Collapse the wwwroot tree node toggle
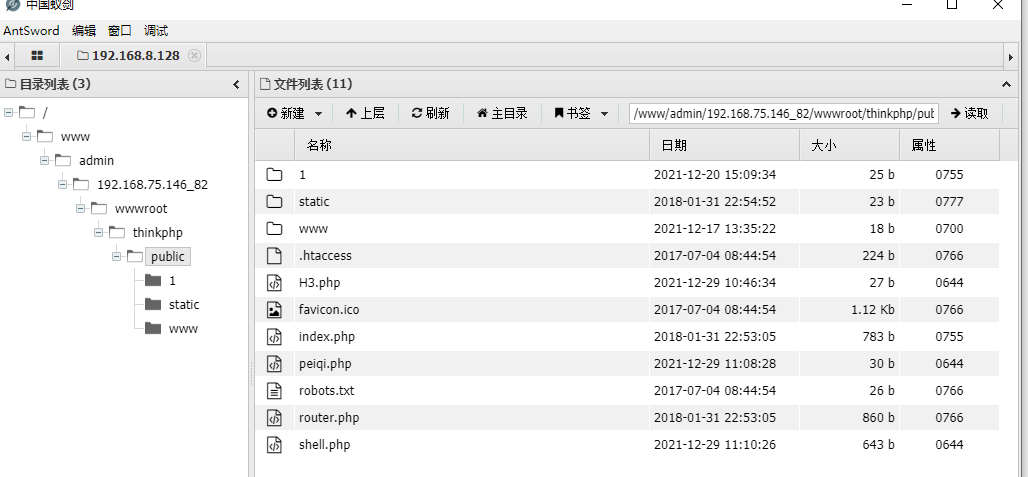Viewport: 1028px width, 477px height. point(81,208)
